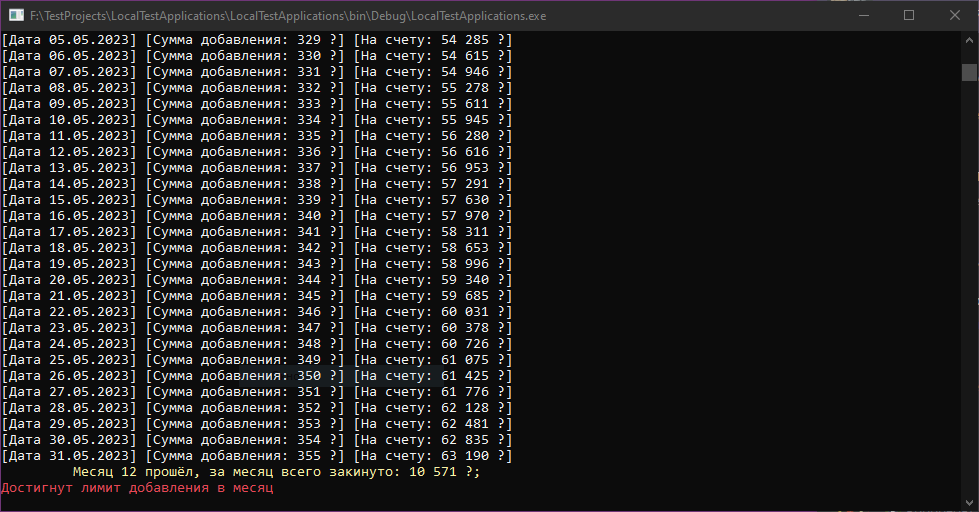Click the line dated 28.05.2023
This screenshot has width=979, height=512.
click(257, 408)
